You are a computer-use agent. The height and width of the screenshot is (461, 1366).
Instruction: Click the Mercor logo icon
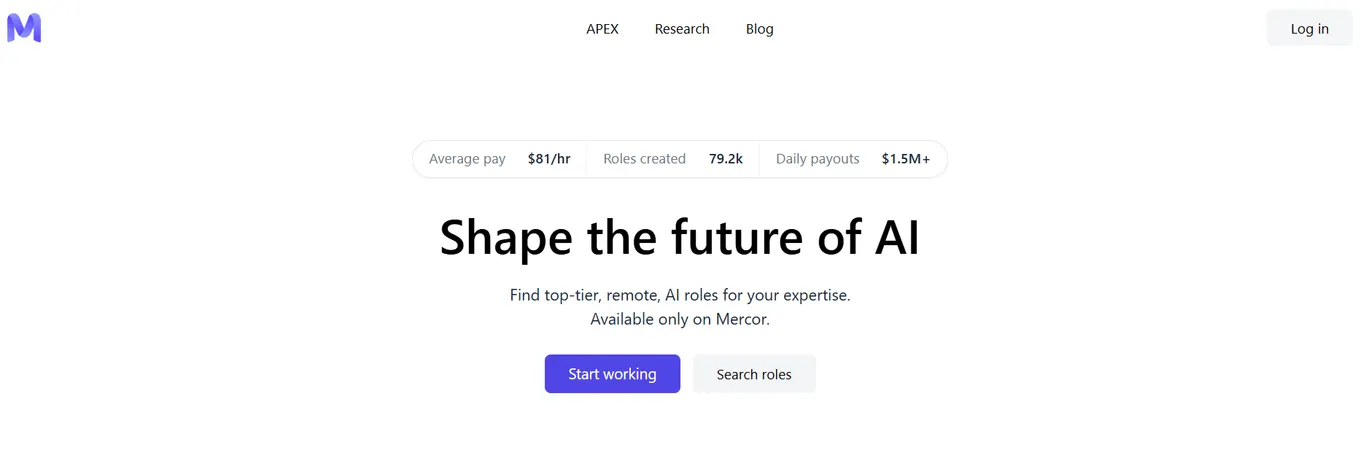pos(24,28)
